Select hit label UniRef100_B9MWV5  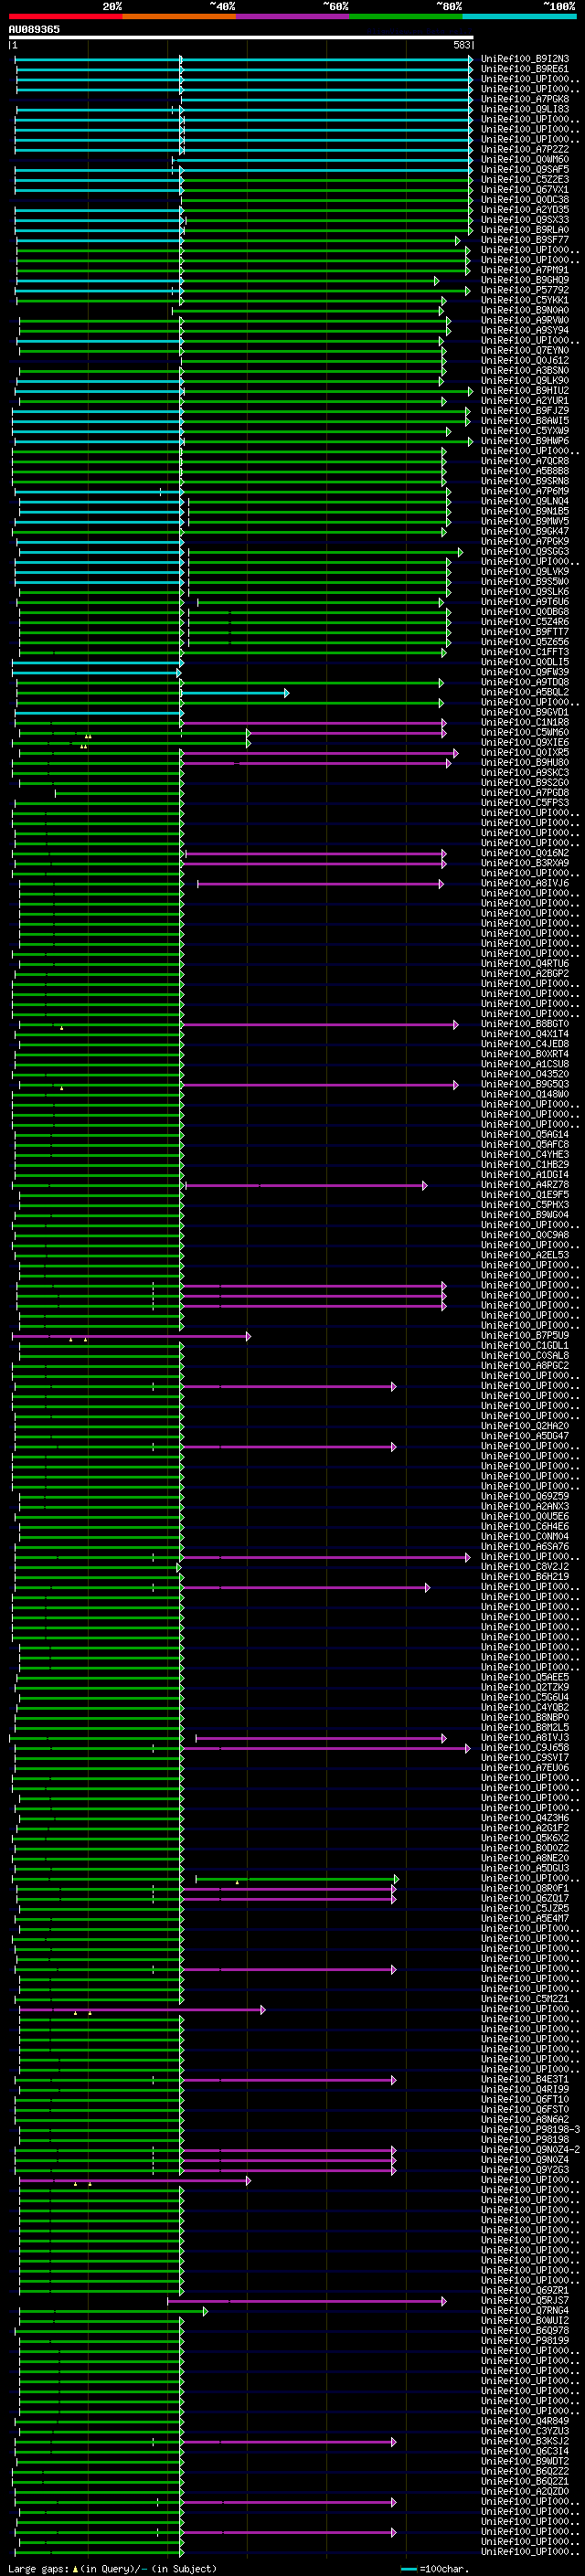click(x=525, y=521)
